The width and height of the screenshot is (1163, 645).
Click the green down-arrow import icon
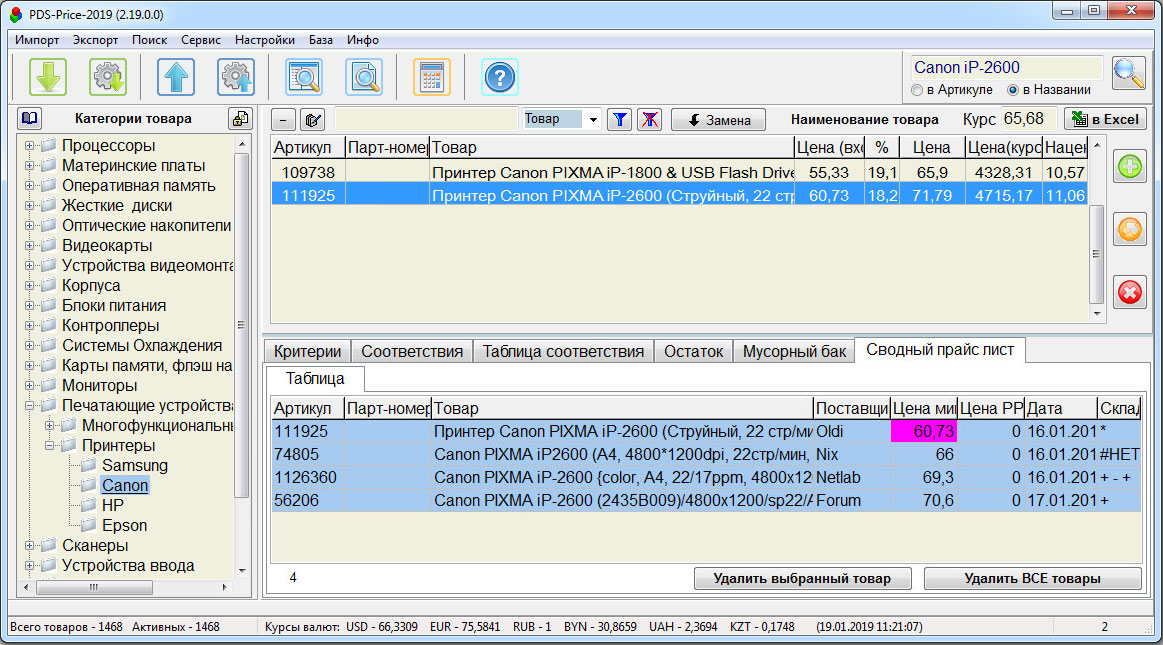[x=47, y=77]
